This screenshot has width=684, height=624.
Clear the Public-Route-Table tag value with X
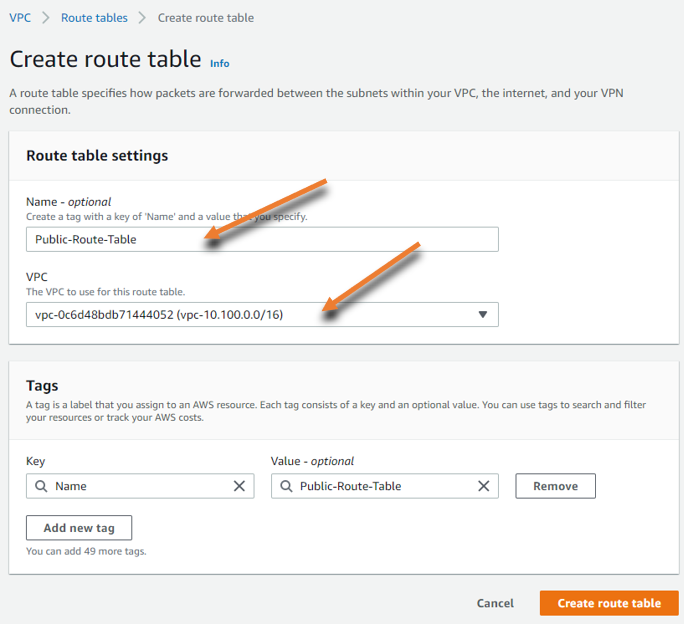pyautogui.click(x=483, y=486)
